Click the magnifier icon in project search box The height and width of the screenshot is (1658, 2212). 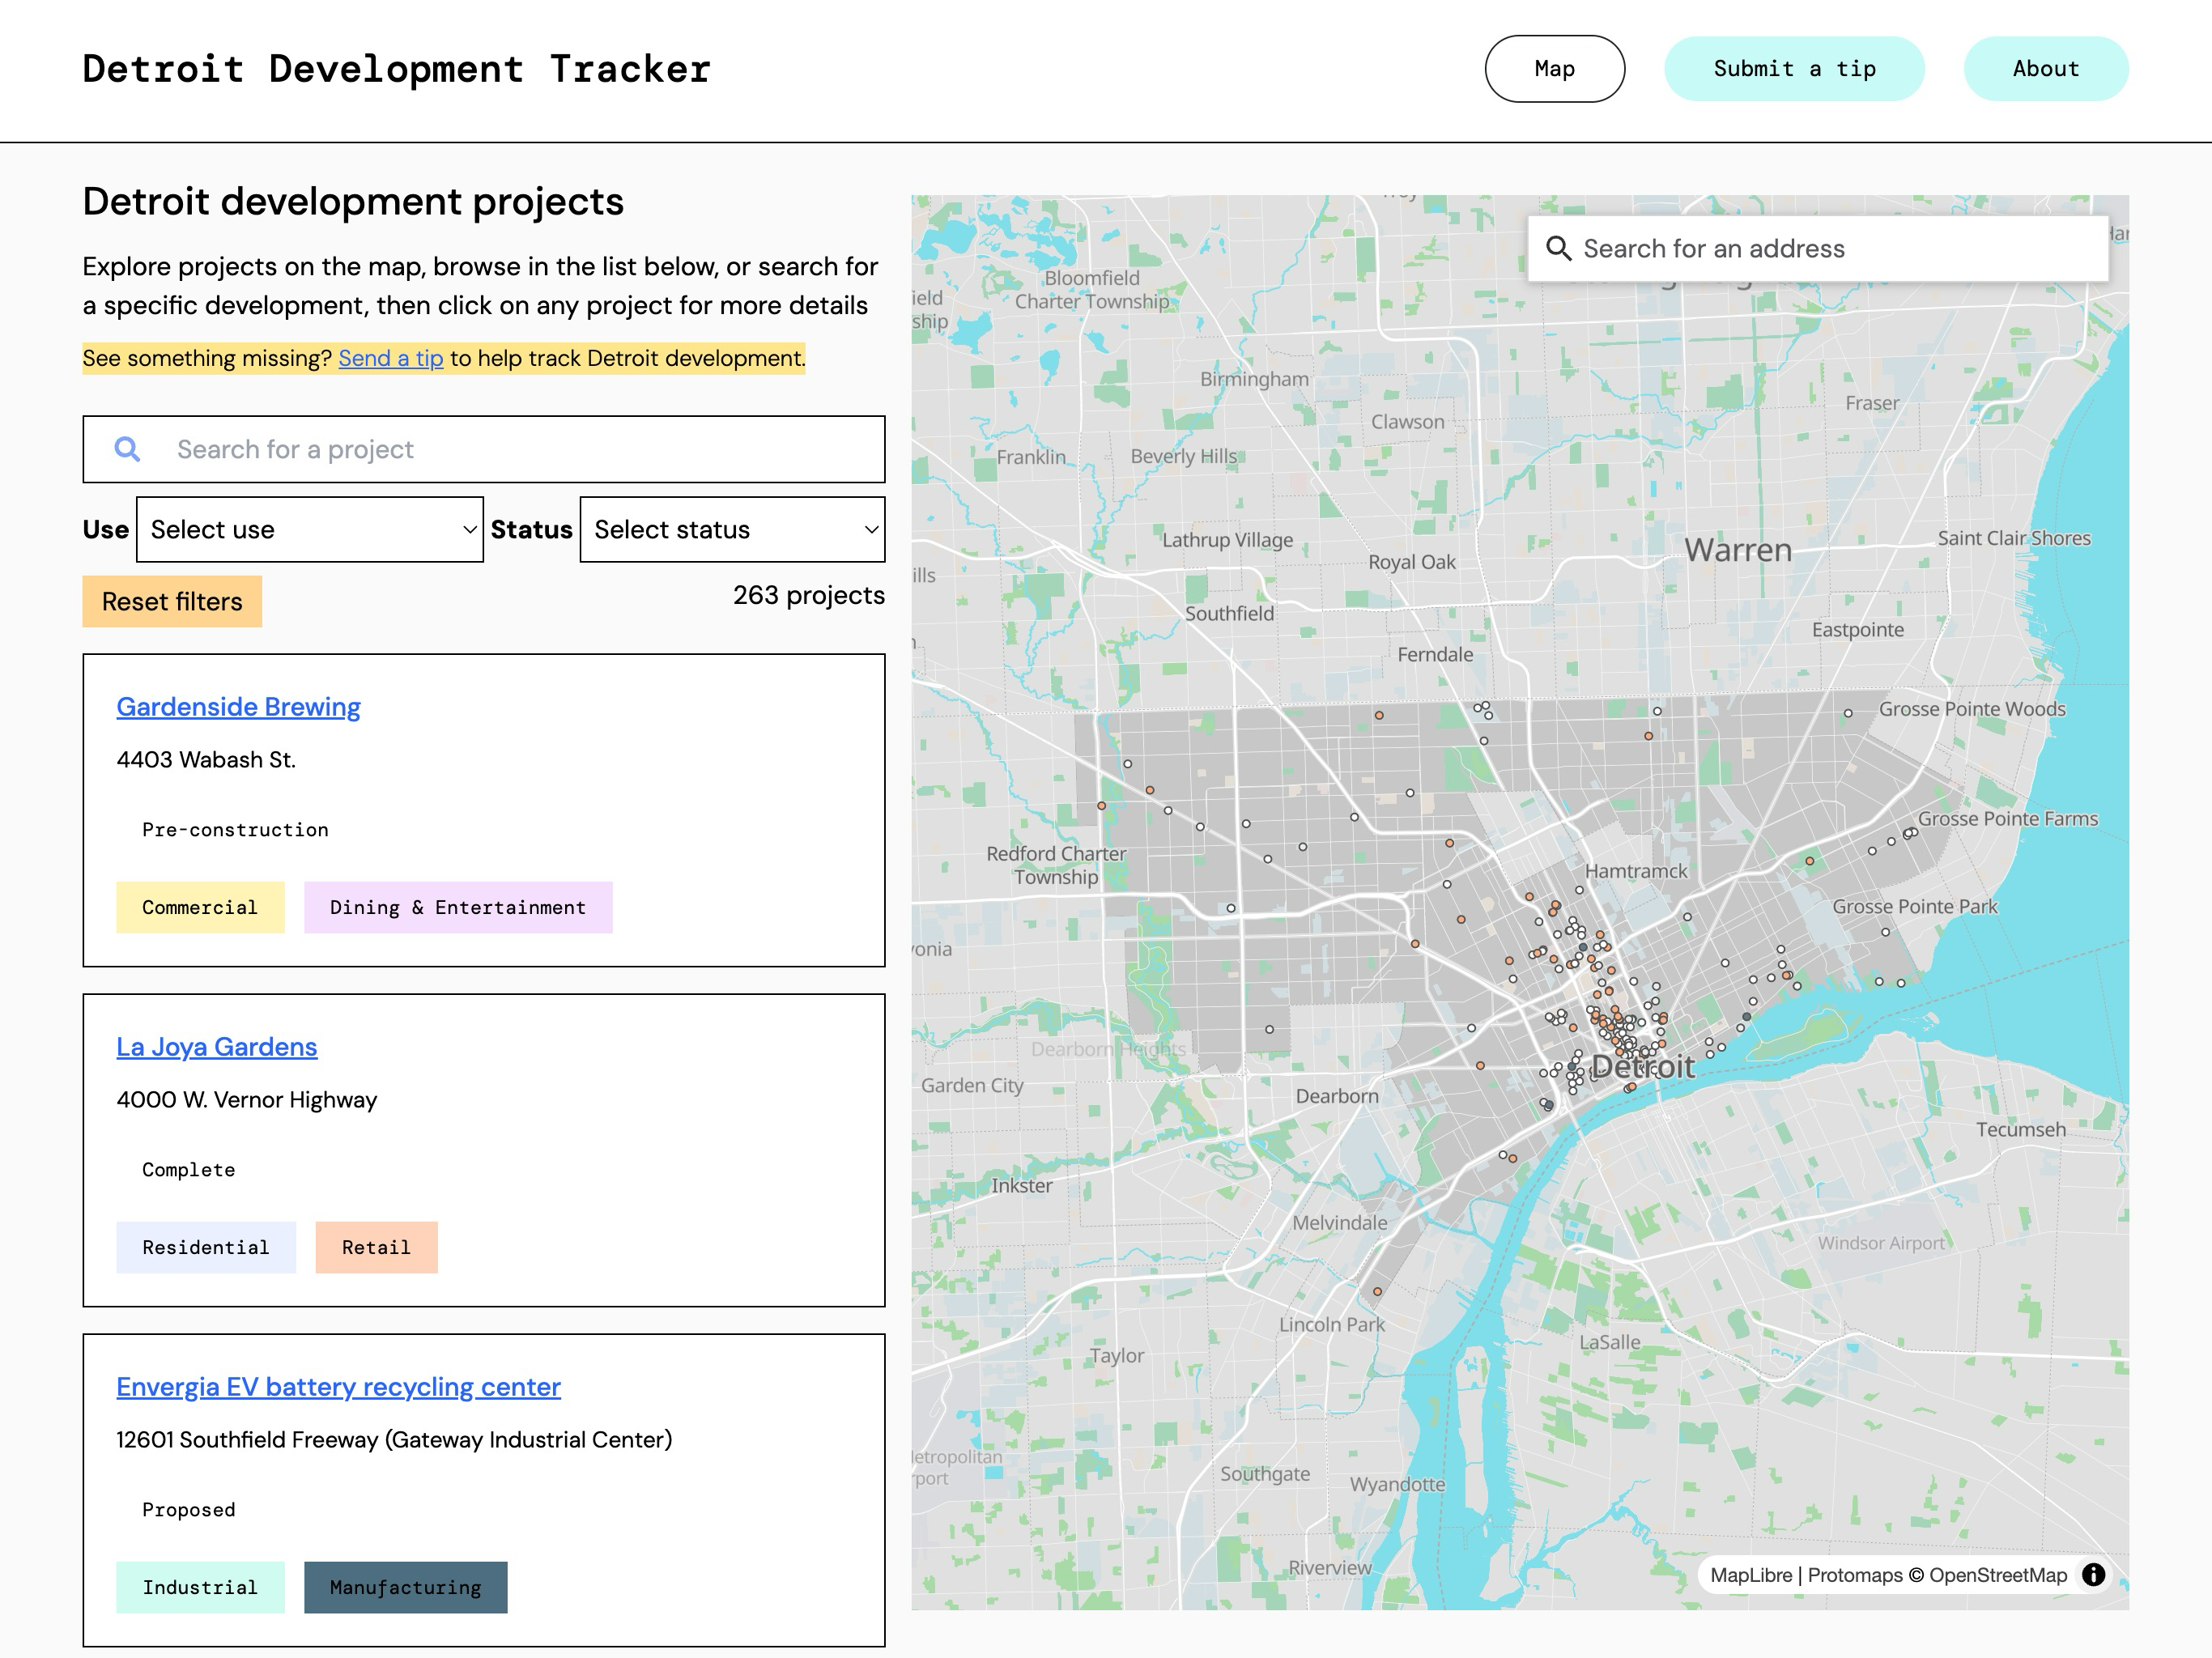(129, 450)
